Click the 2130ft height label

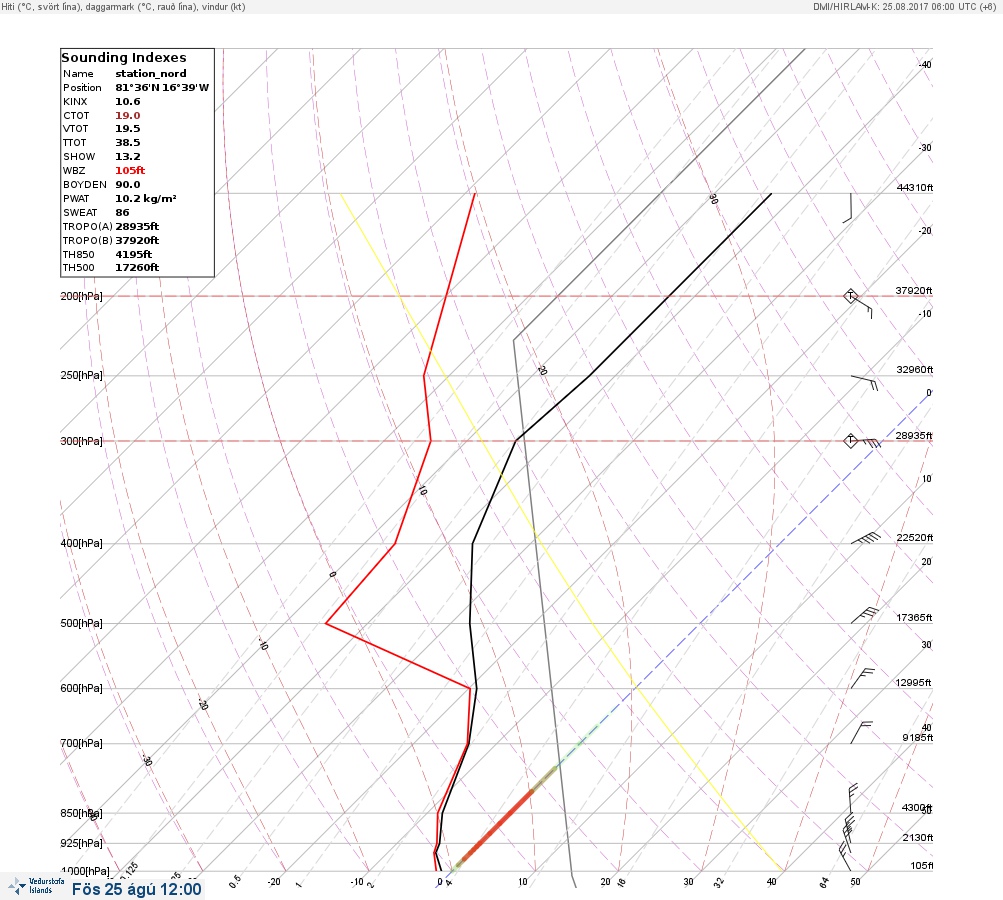coord(917,837)
